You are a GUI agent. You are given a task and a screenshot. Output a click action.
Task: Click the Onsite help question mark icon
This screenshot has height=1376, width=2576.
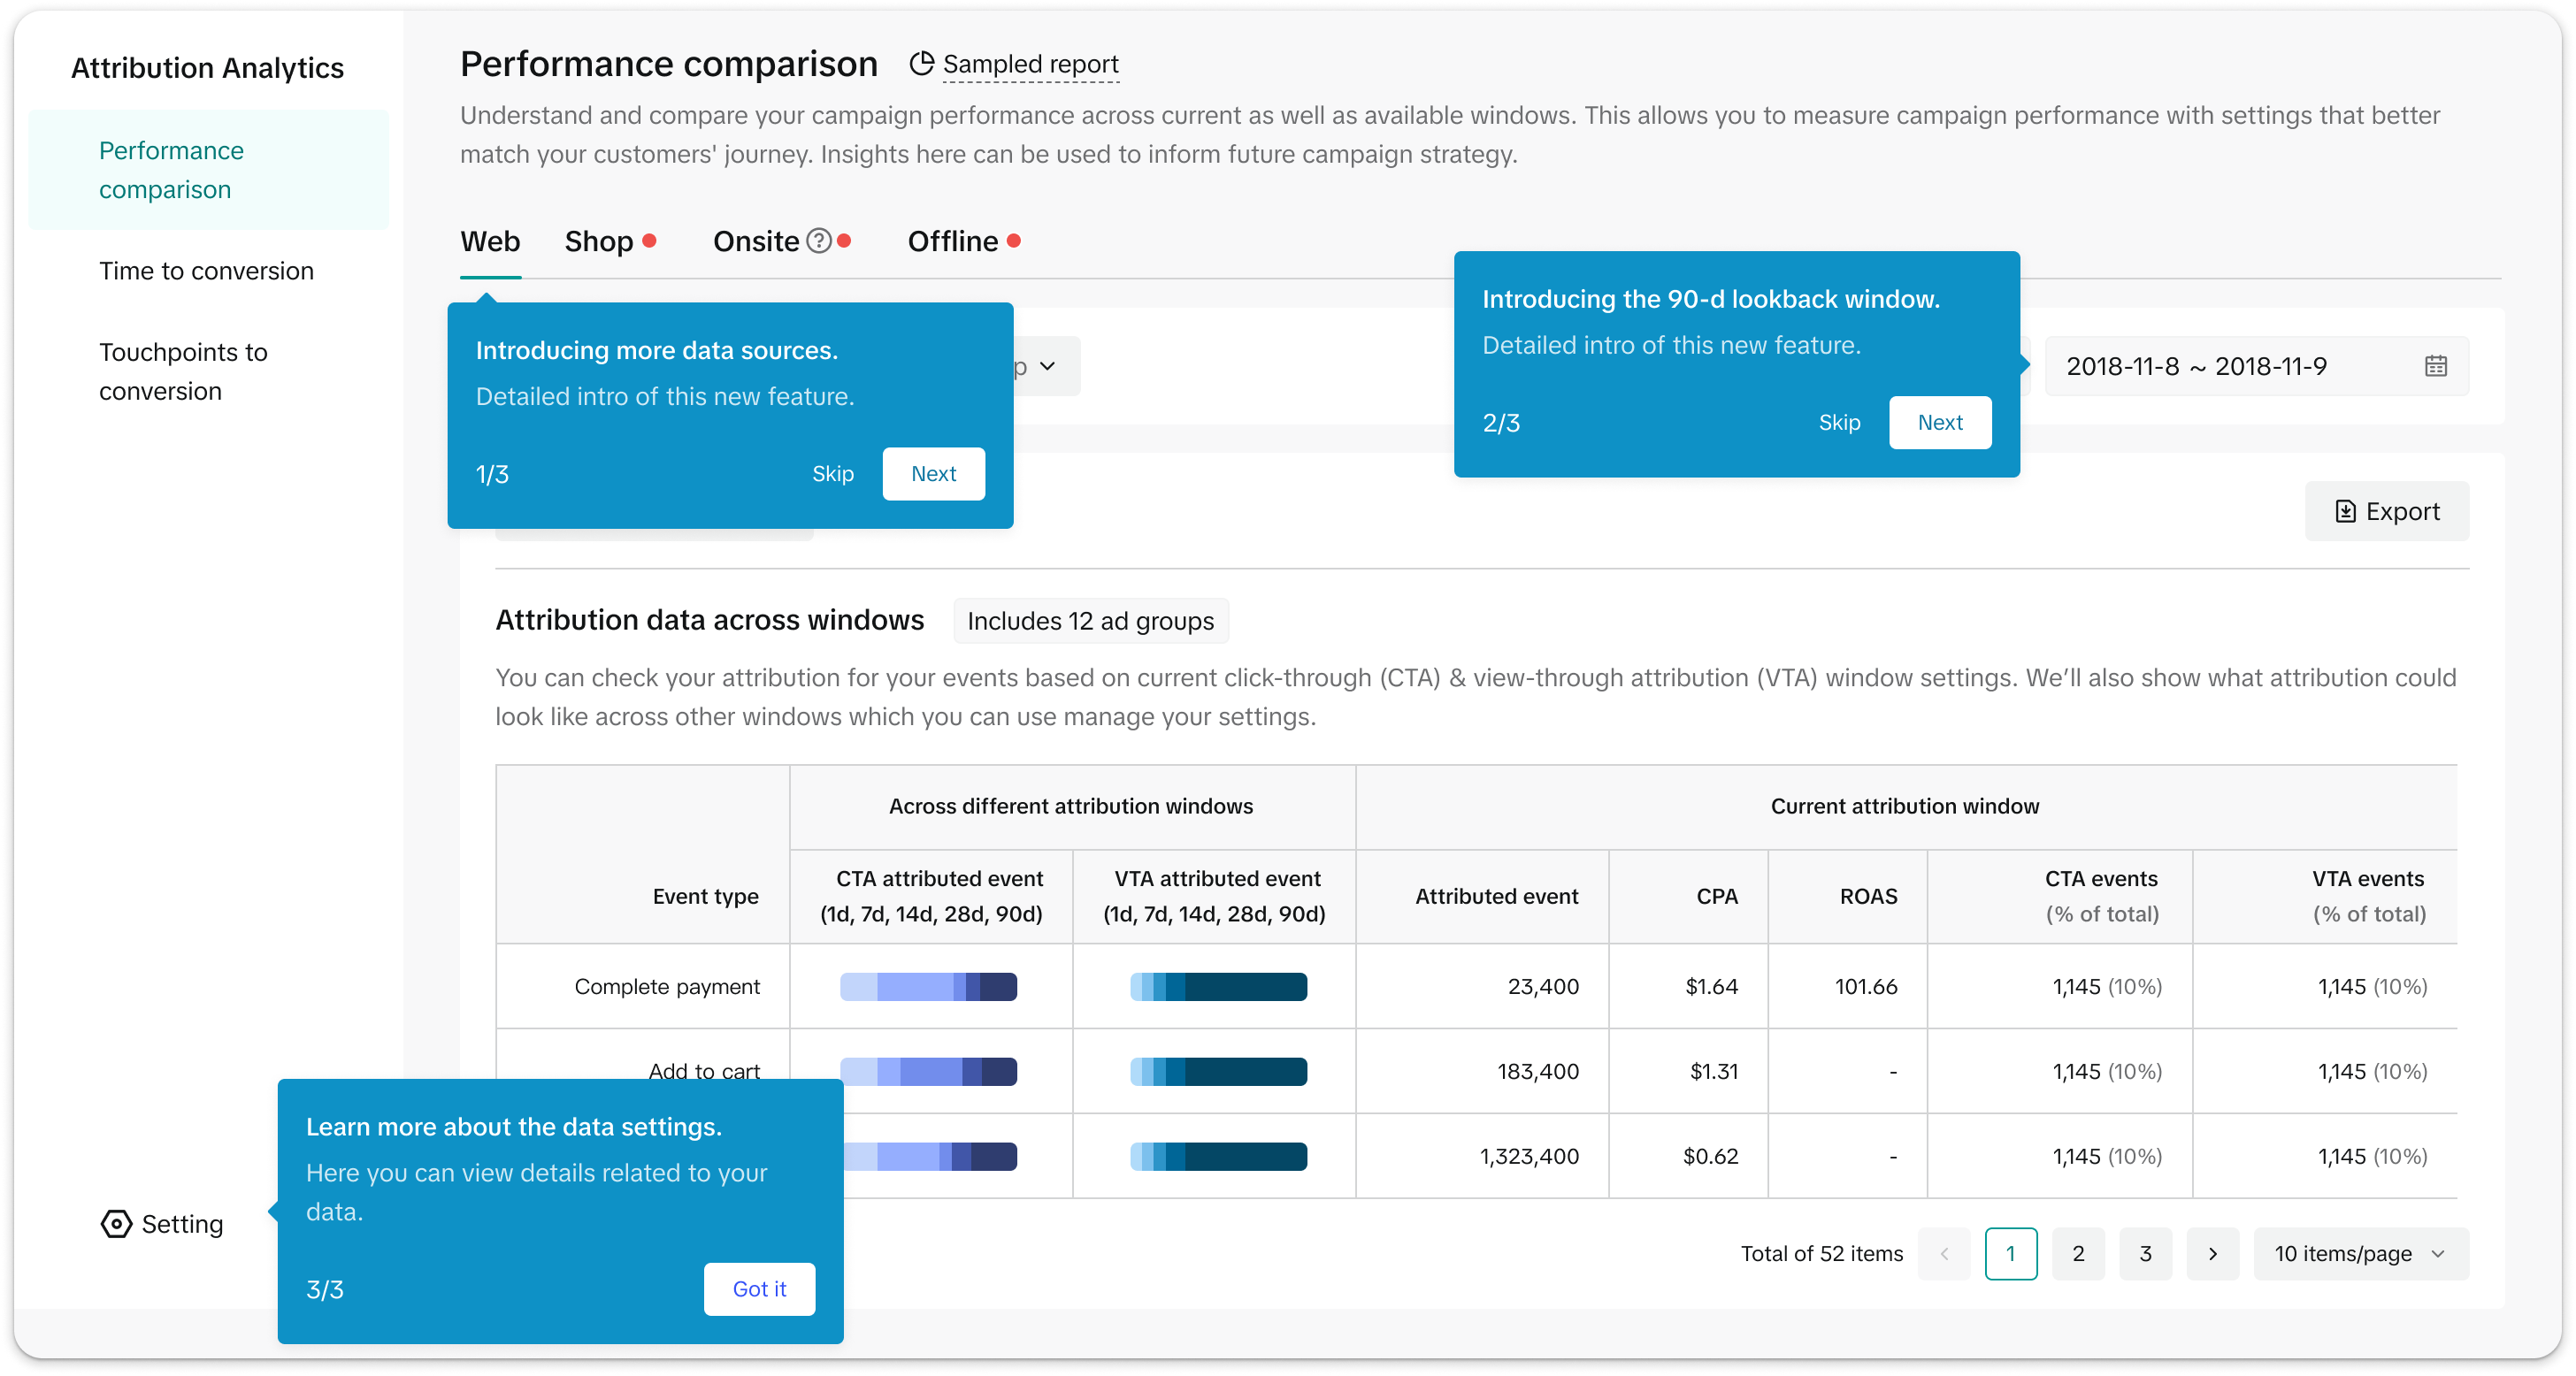[x=819, y=241]
